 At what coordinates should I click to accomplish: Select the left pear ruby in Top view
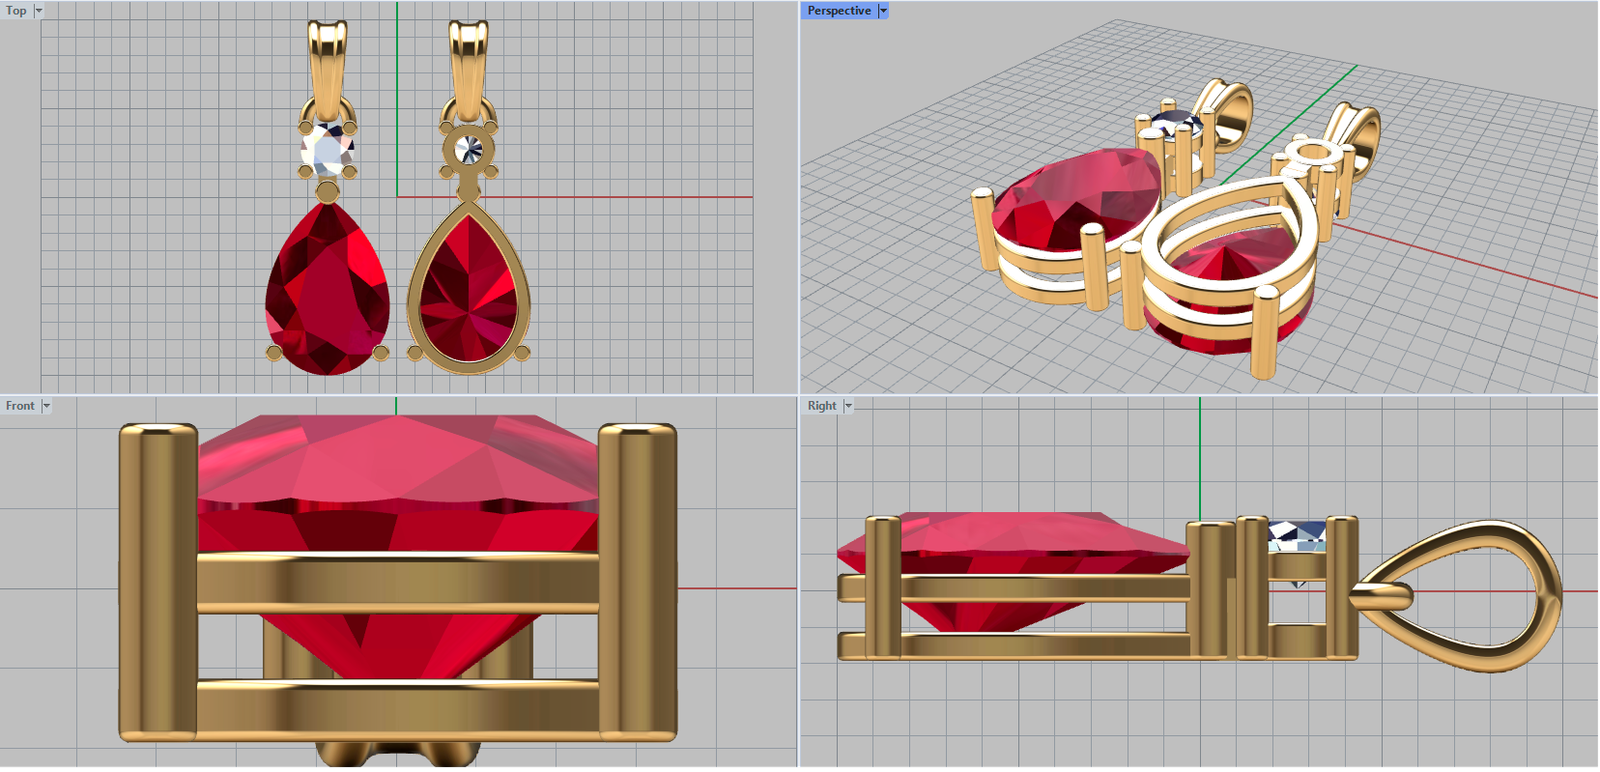(326, 292)
